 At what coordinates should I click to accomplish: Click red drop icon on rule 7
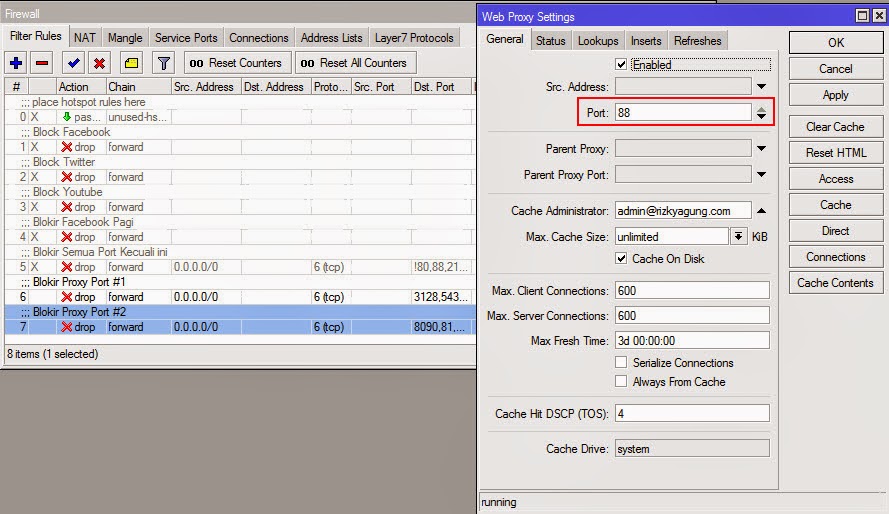[67, 327]
